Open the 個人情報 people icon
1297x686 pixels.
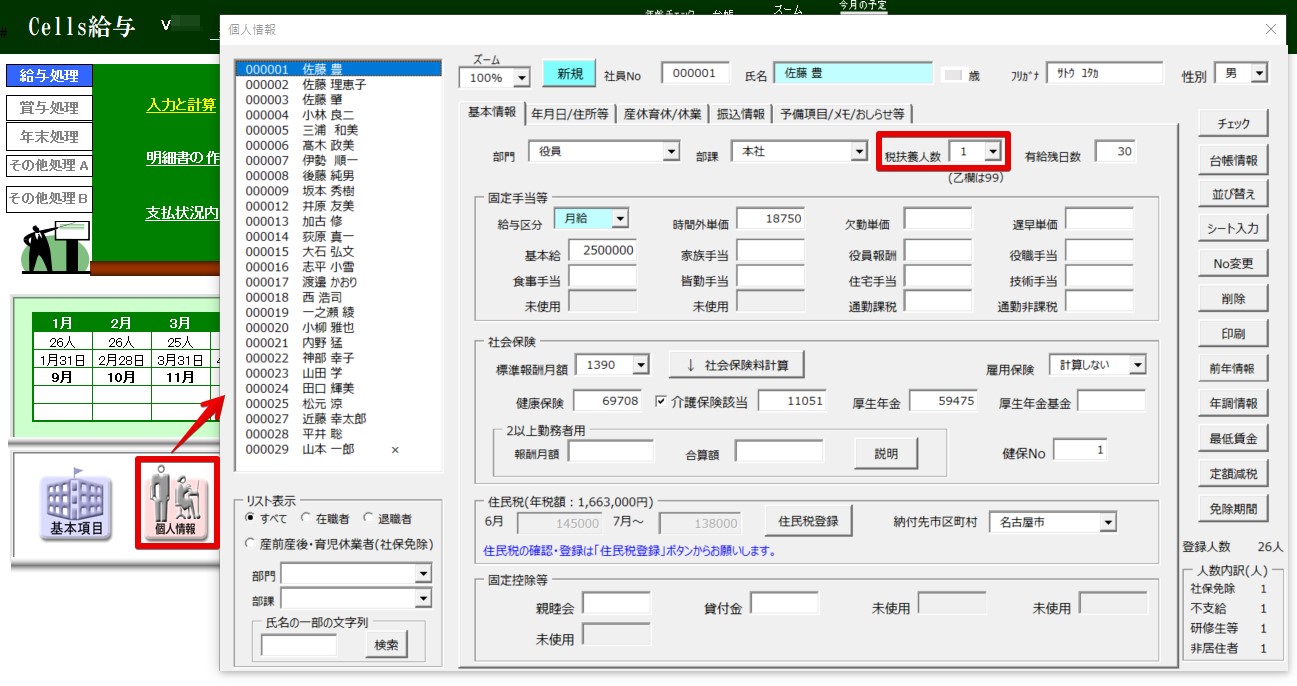(177, 503)
